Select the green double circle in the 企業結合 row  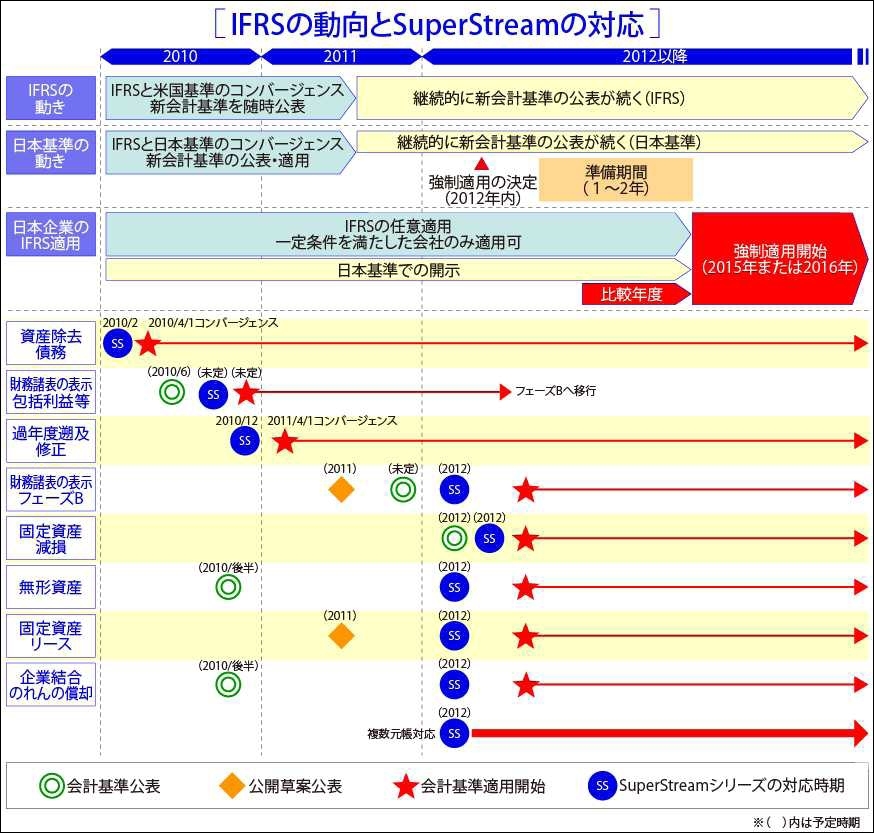(x=228, y=684)
